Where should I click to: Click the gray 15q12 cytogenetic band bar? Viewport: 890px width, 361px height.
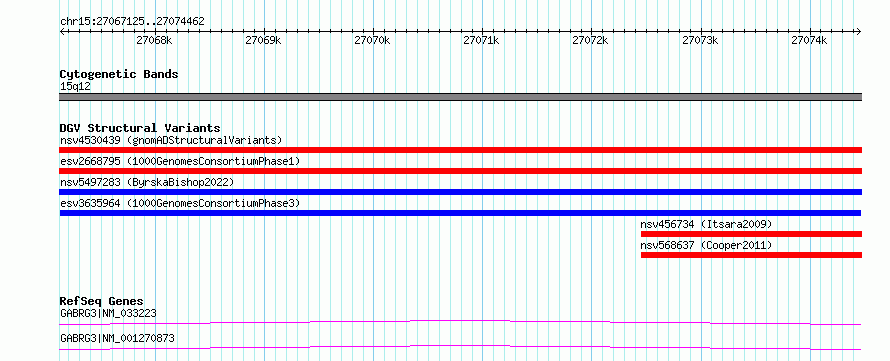click(460, 97)
